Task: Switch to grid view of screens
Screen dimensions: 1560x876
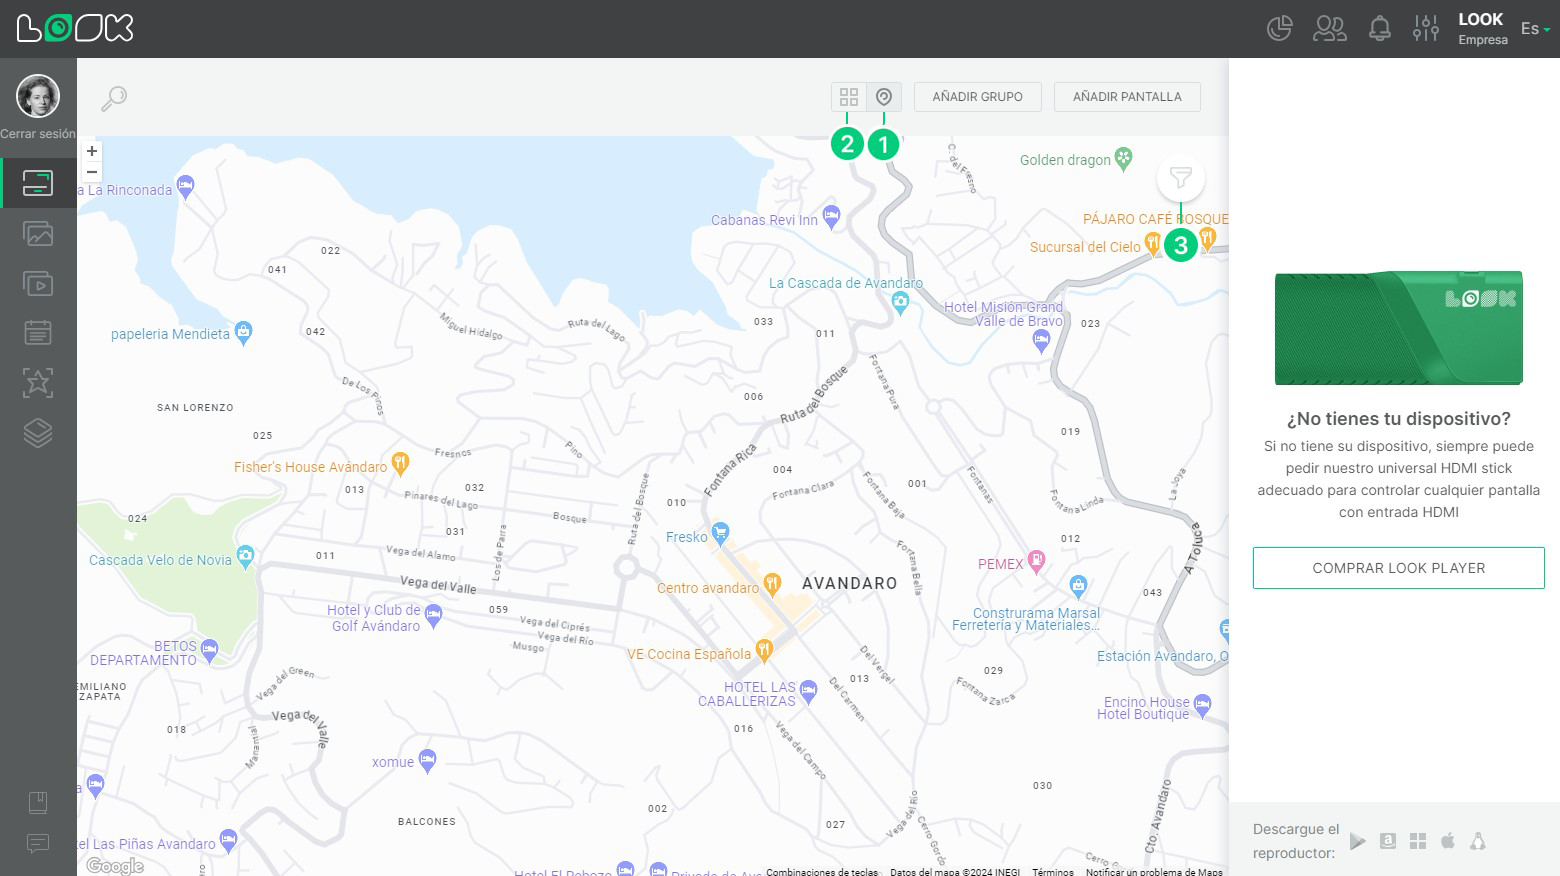Action: [x=849, y=97]
